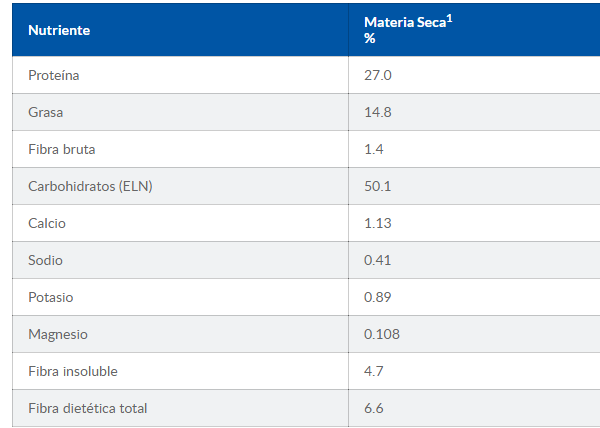Select the Potasio row label
This screenshot has width=600, height=428.
coord(51,297)
